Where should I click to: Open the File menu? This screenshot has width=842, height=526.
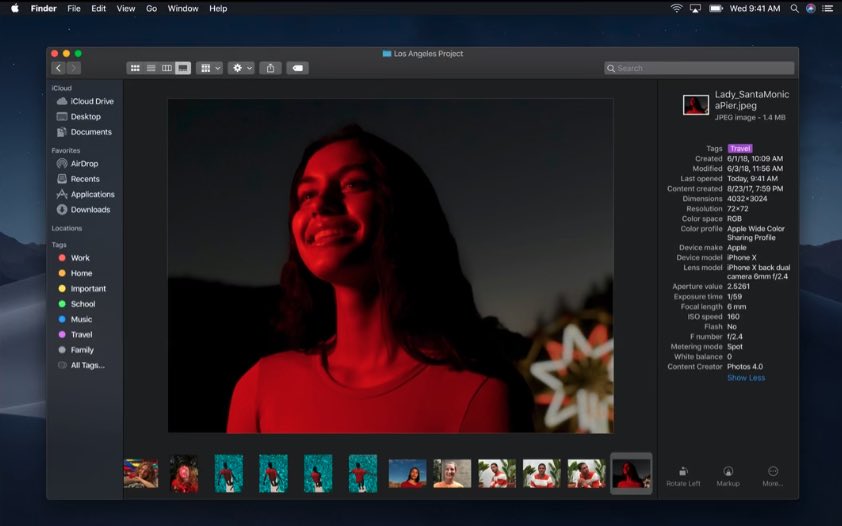[x=74, y=8]
